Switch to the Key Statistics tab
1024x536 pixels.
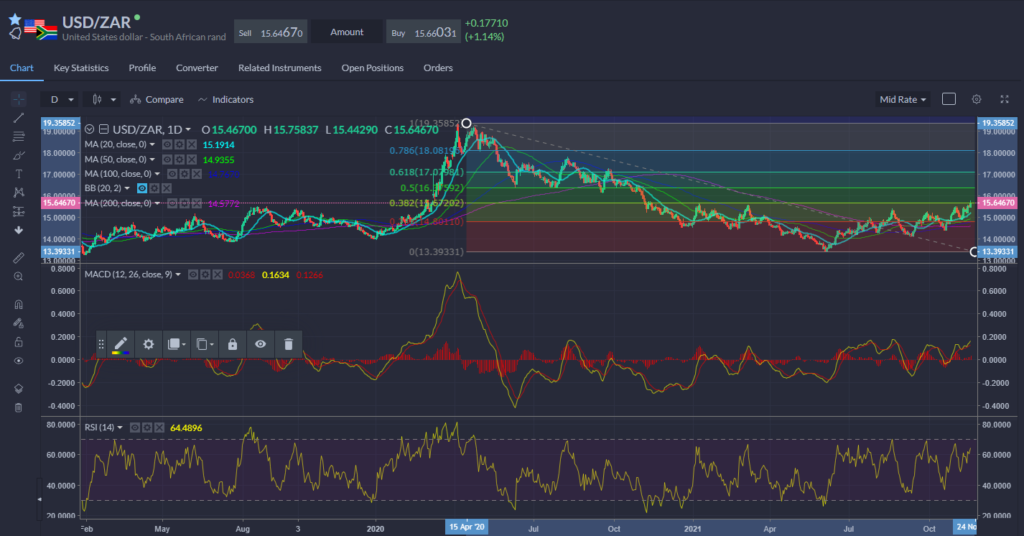pyautogui.click(x=81, y=68)
